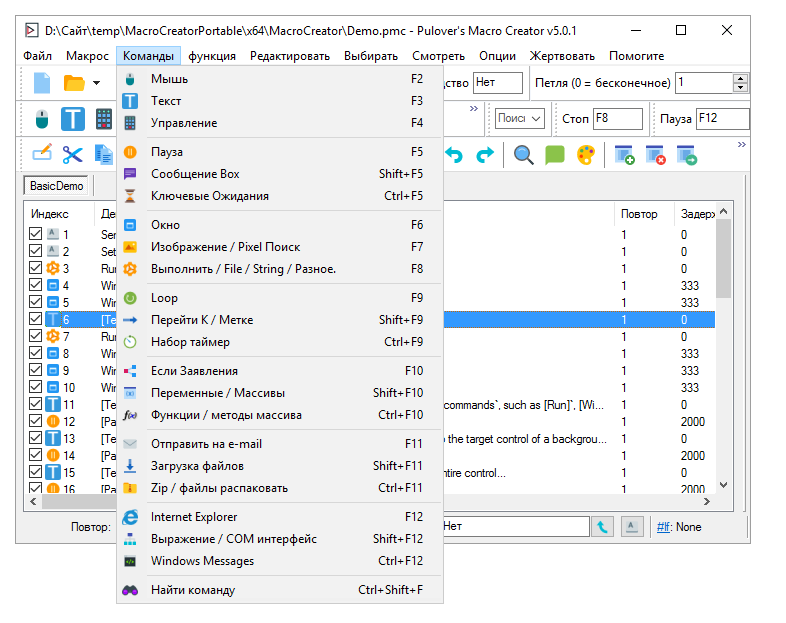Toggle row 12 checkbox
Screen dimensions: 786x623
coord(36,421)
